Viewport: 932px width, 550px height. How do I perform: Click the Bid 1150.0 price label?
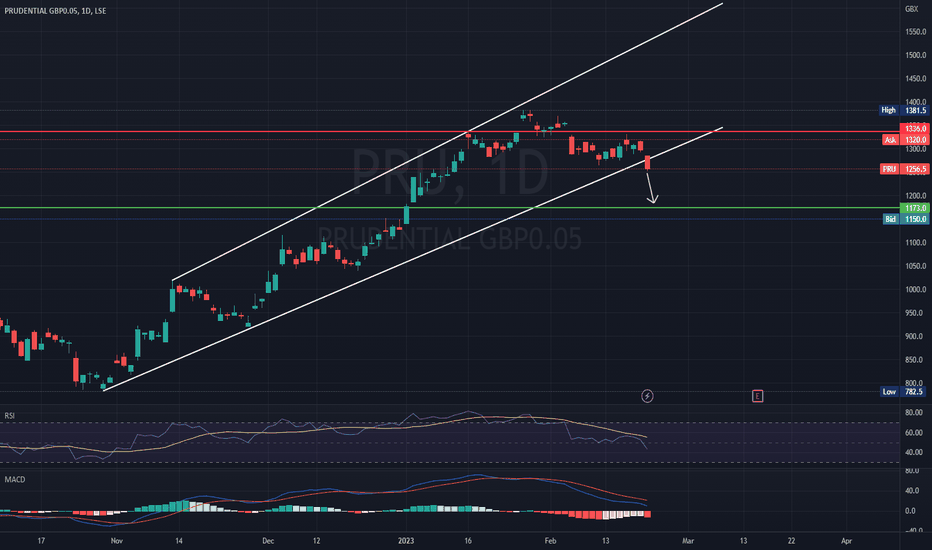[906, 219]
